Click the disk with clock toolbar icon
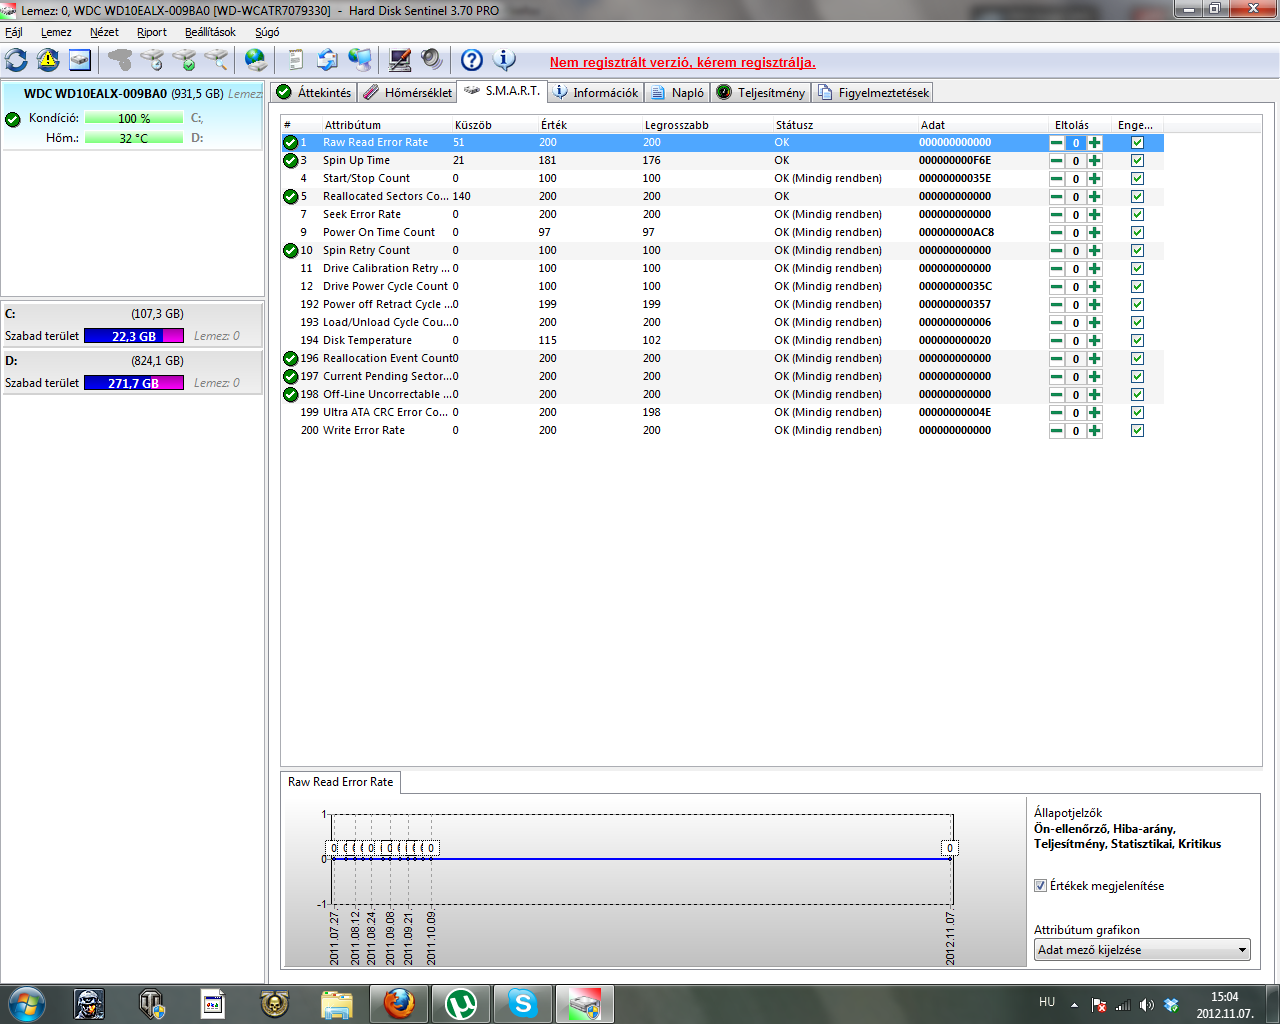The height and width of the screenshot is (1024, 1280). coord(152,60)
